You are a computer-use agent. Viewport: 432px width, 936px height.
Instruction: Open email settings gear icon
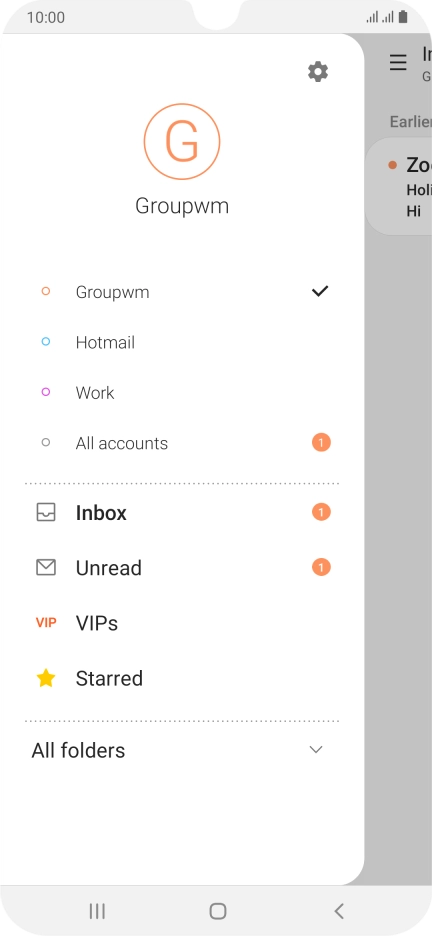click(x=317, y=72)
